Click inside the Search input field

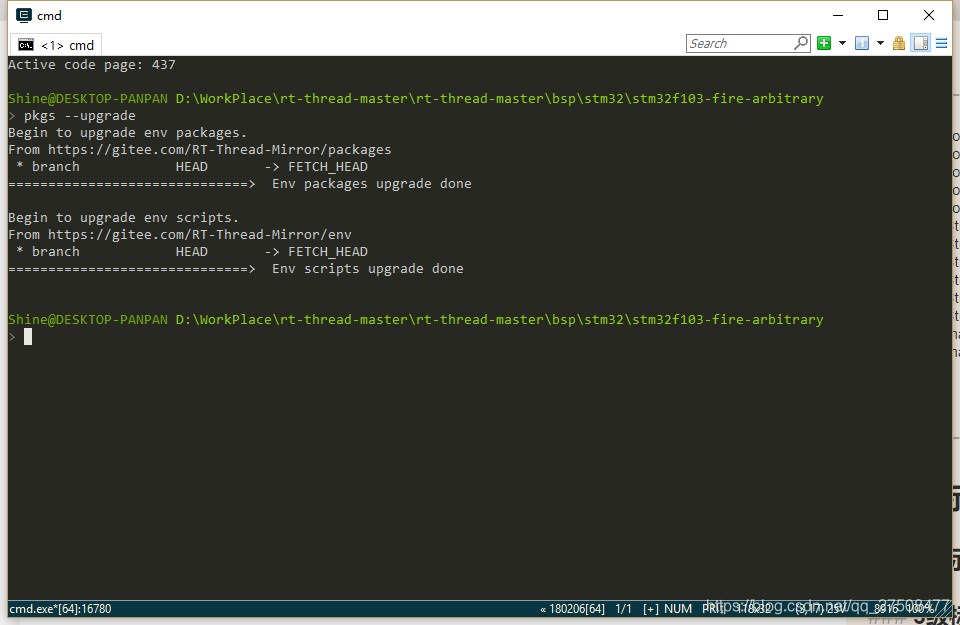coord(740,43)
